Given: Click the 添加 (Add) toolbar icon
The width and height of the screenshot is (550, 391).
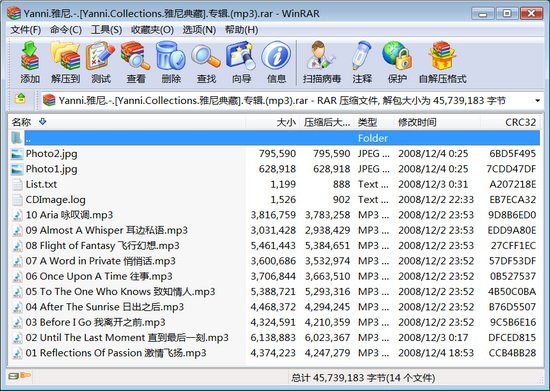Looking at the screenshot, I should pyautogui.click(x=30, y=56).
